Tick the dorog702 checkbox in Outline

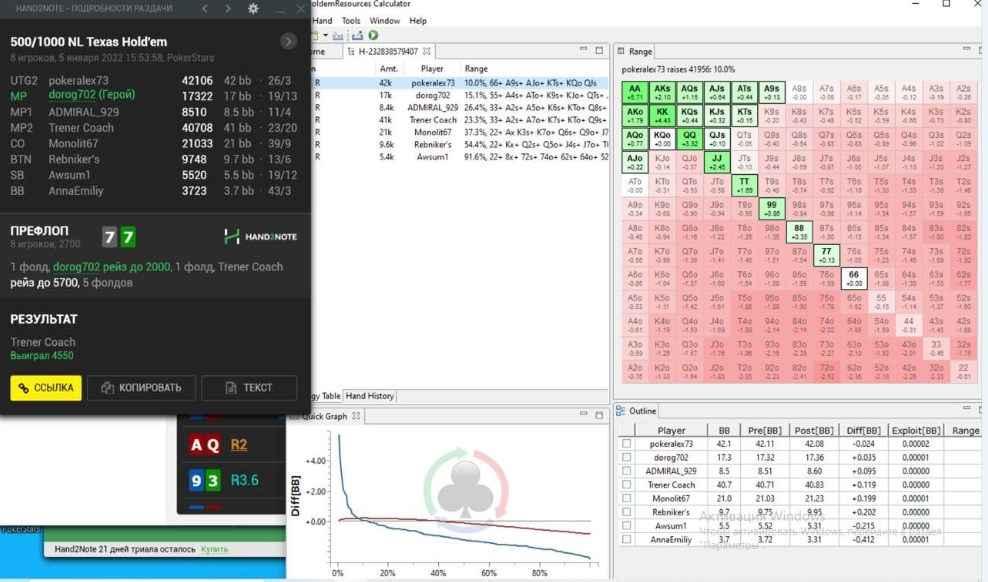[x=626, y=457]
